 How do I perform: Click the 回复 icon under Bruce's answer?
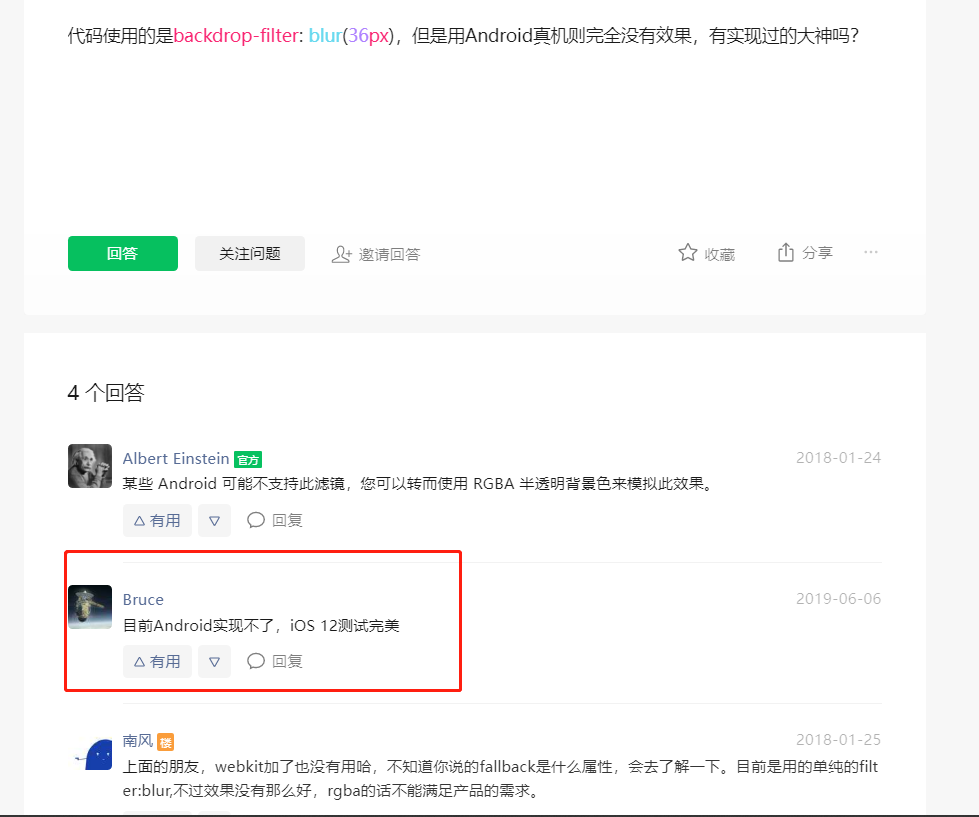[x=256, y=661]
